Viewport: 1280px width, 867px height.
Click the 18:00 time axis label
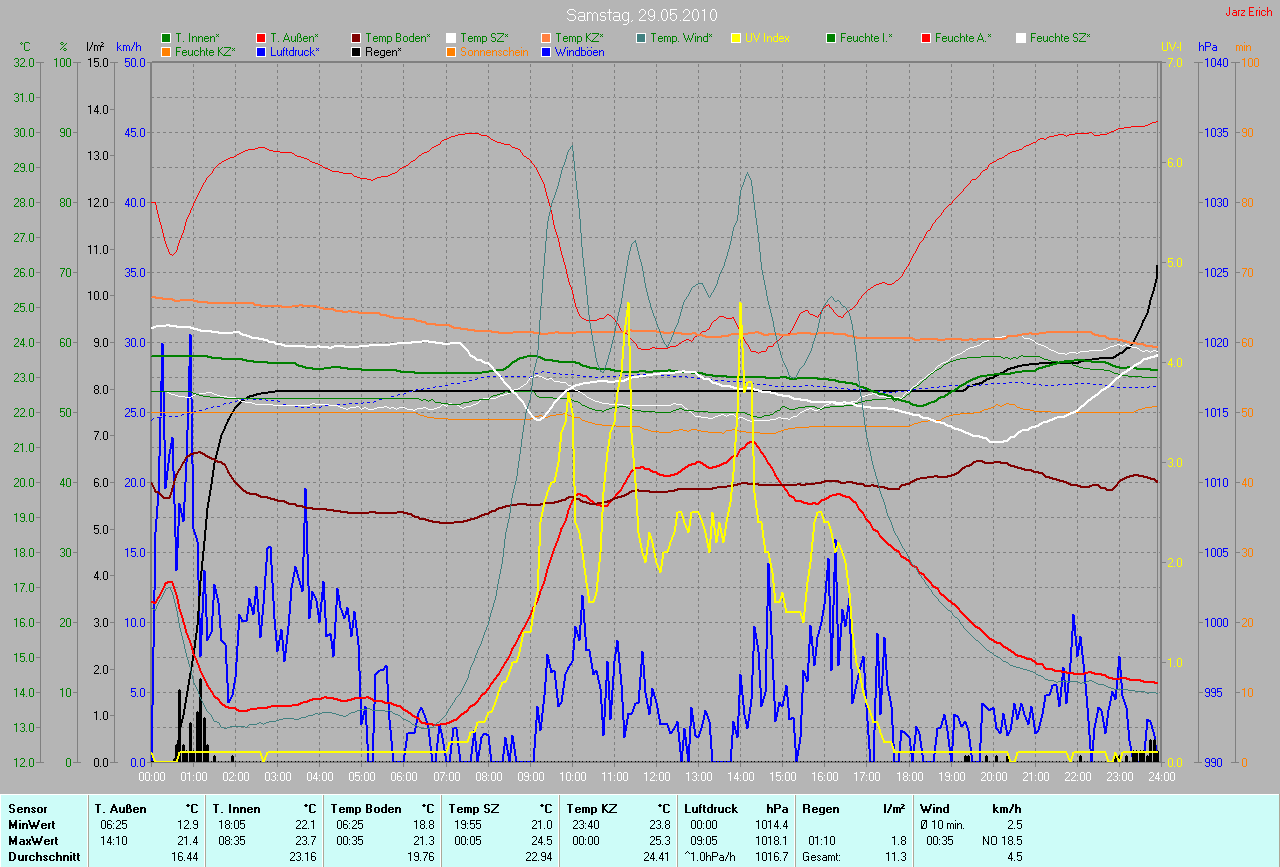908,776
